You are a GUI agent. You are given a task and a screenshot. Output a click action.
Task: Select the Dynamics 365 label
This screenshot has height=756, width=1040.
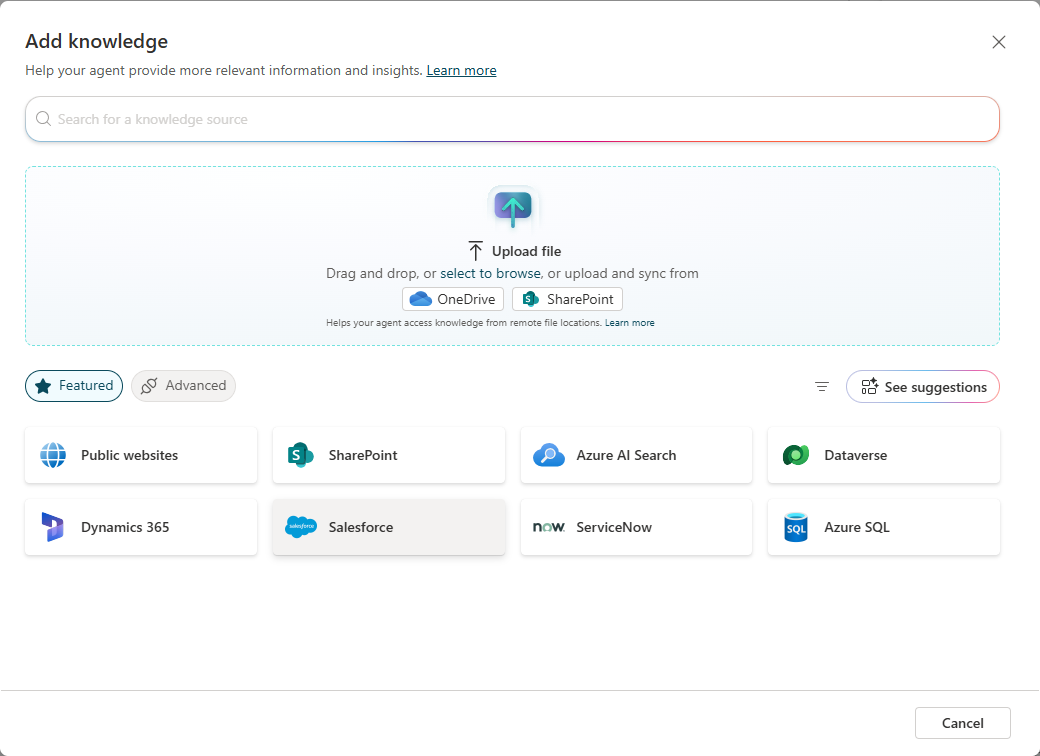125,527
